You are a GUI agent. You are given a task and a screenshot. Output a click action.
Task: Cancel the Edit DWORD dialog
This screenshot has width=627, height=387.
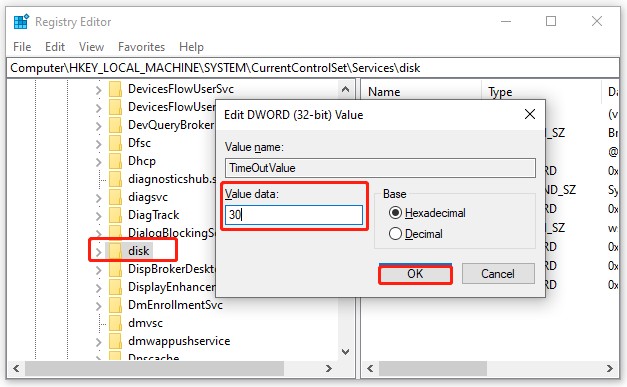tap(498, 273)
